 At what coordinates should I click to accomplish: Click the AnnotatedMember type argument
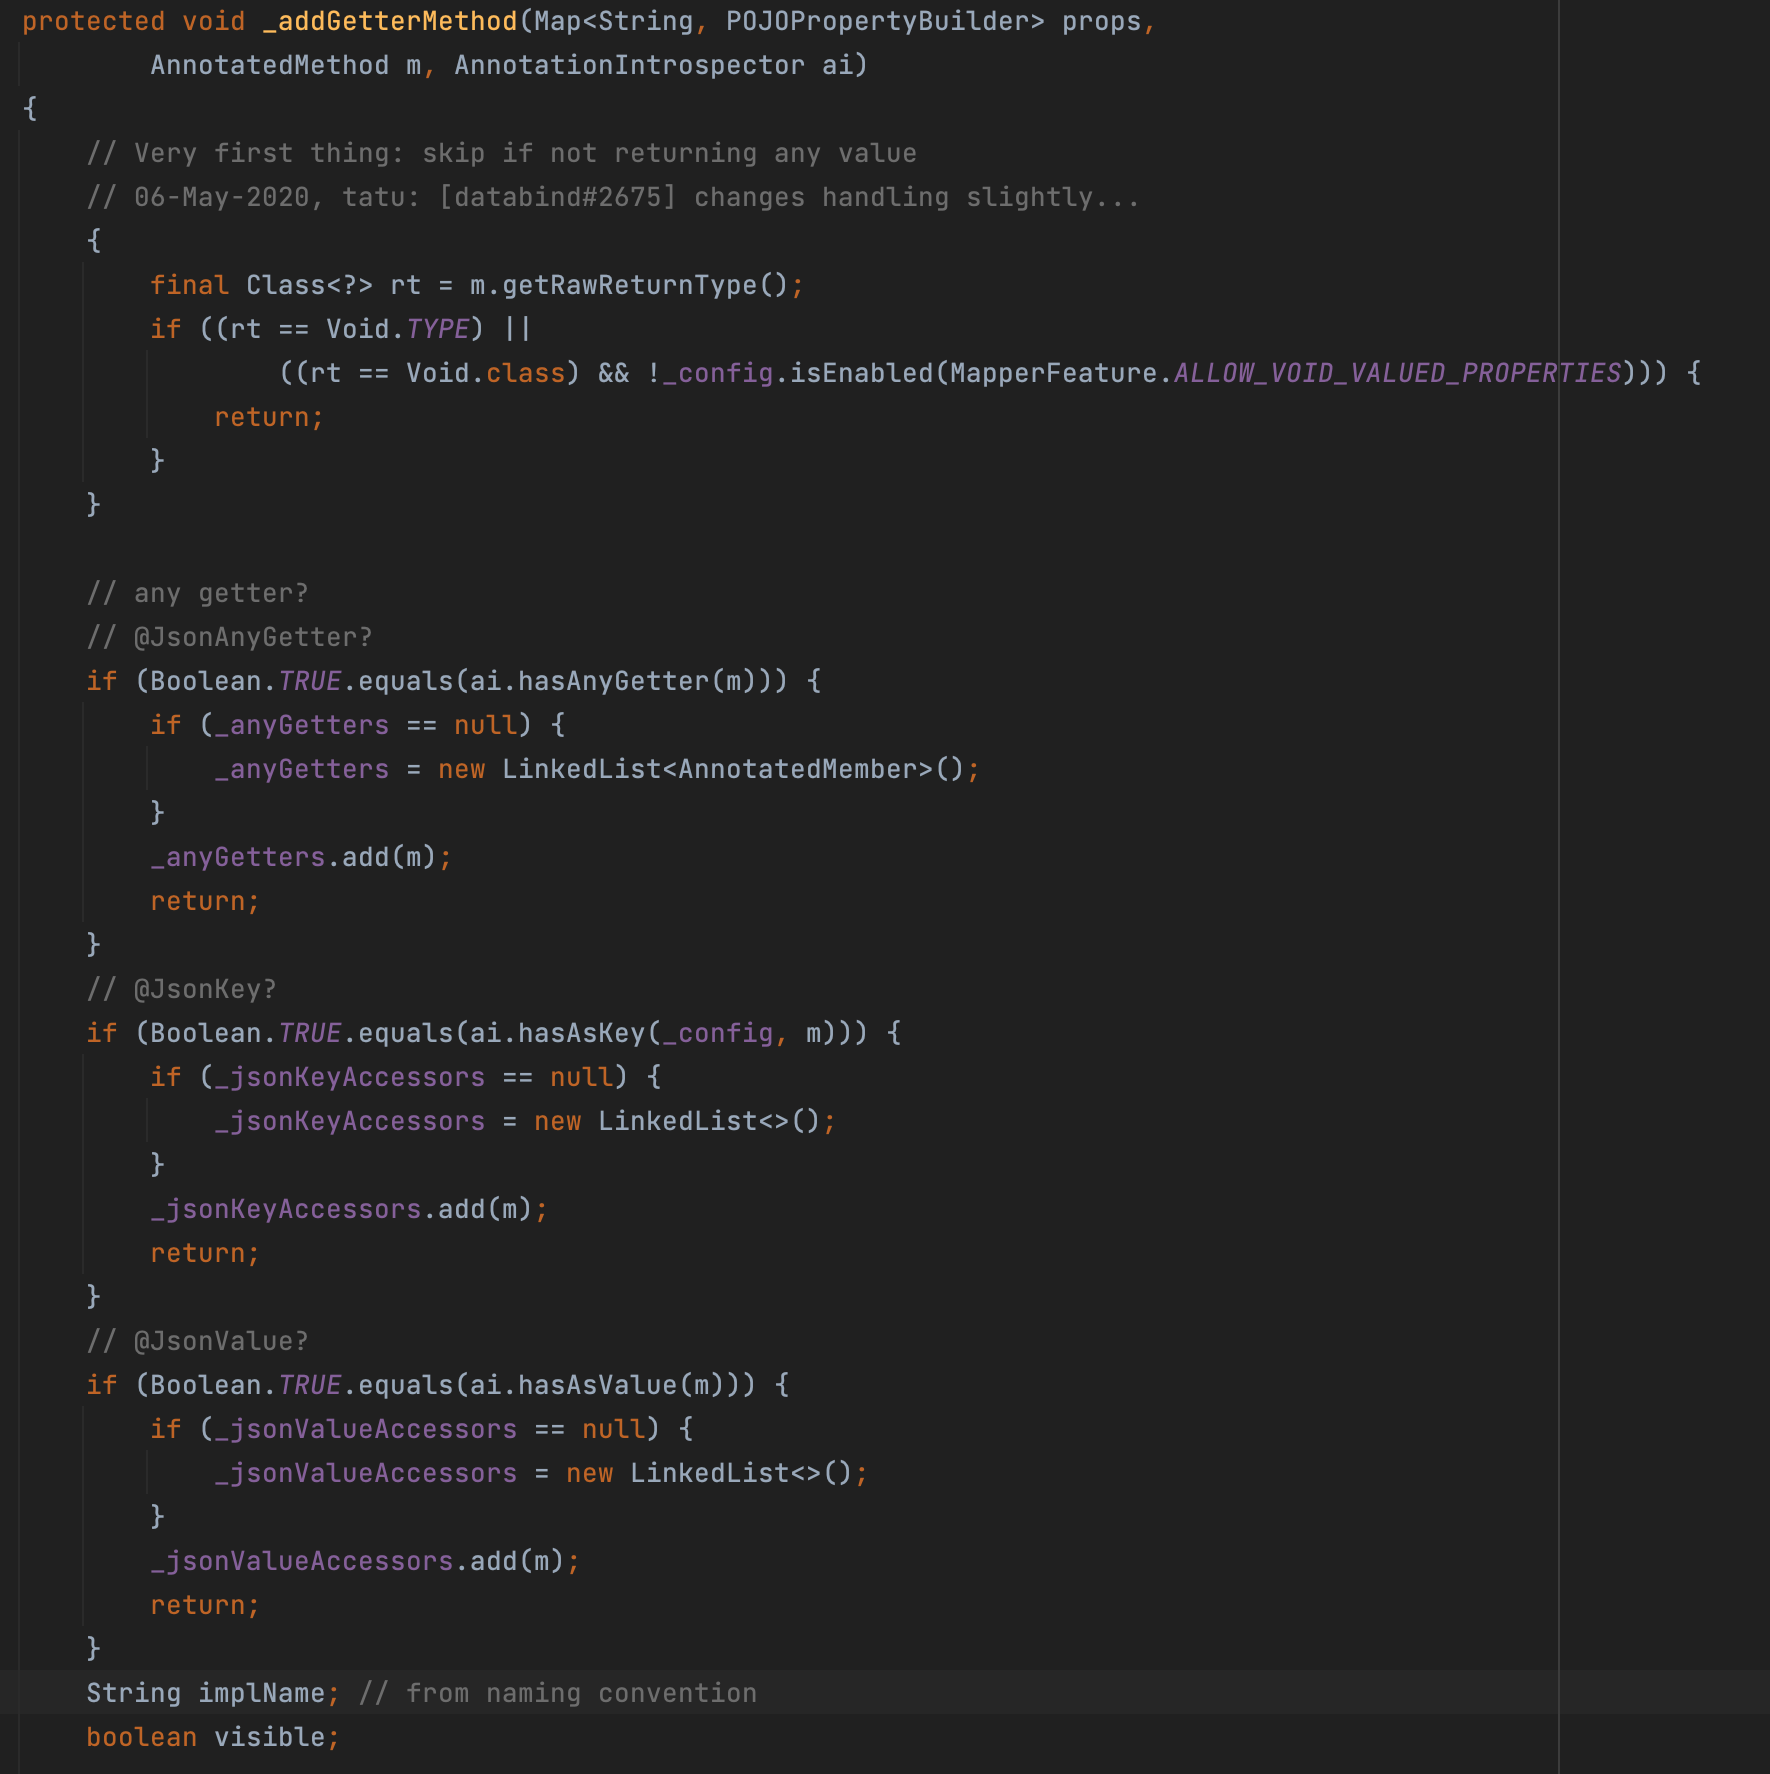[x=798, y=769]
